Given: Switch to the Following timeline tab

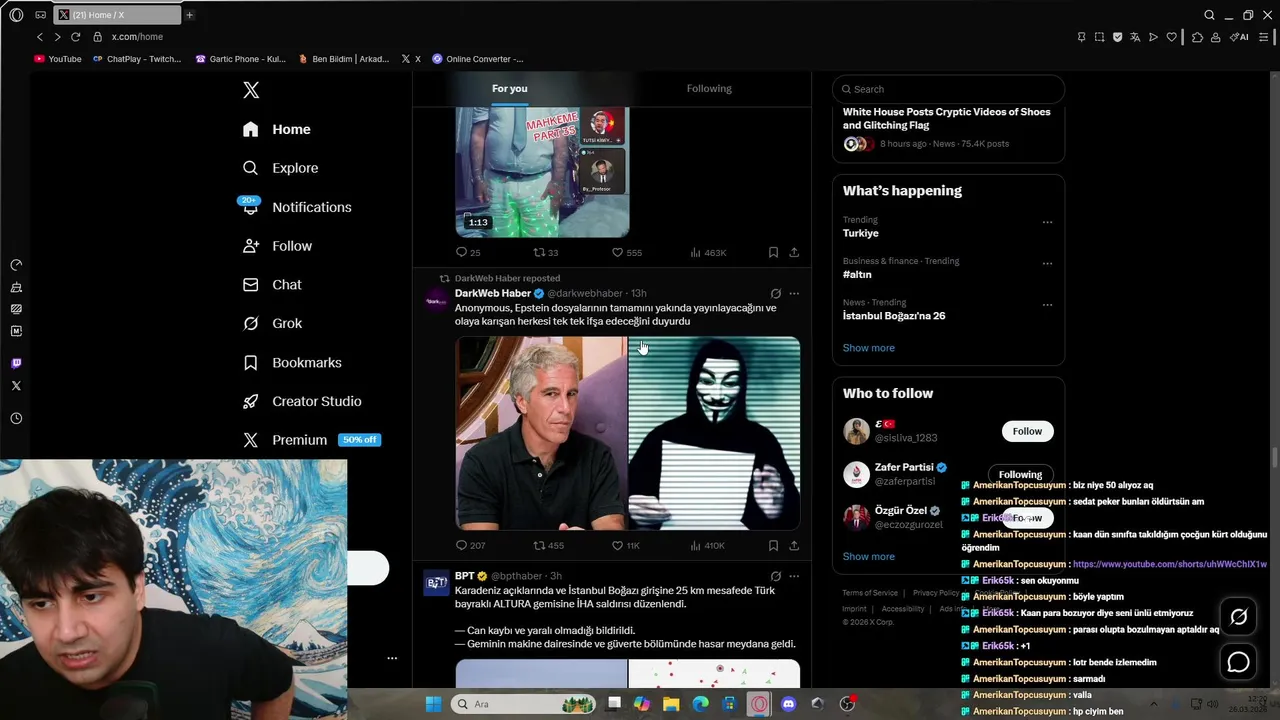Looking at the screenshot, I should pos(709,89).
